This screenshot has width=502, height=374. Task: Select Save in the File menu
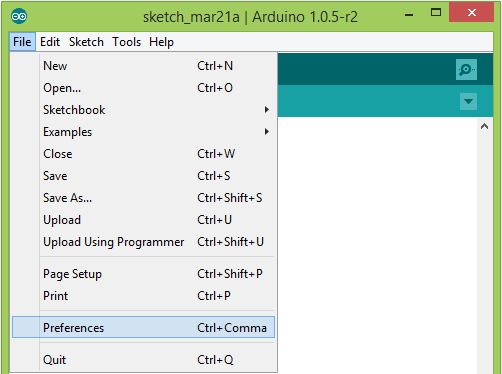click(x=143, y=176)
